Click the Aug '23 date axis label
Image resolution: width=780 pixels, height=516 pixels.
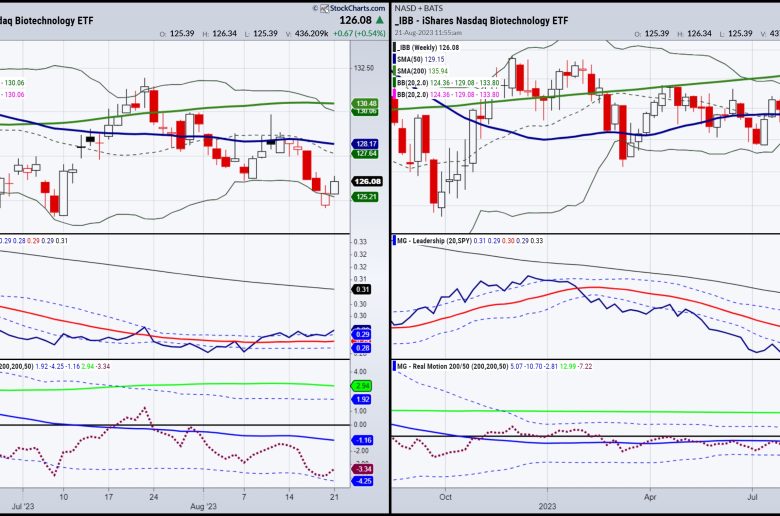coord(203,507)
